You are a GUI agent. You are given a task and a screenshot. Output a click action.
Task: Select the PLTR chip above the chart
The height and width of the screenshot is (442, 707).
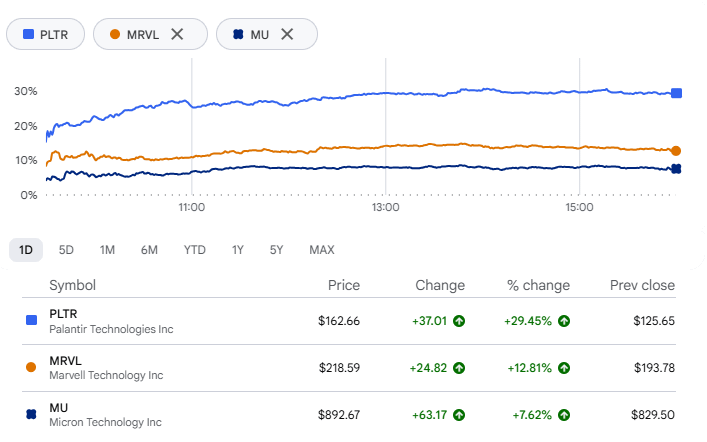[45, 34]
